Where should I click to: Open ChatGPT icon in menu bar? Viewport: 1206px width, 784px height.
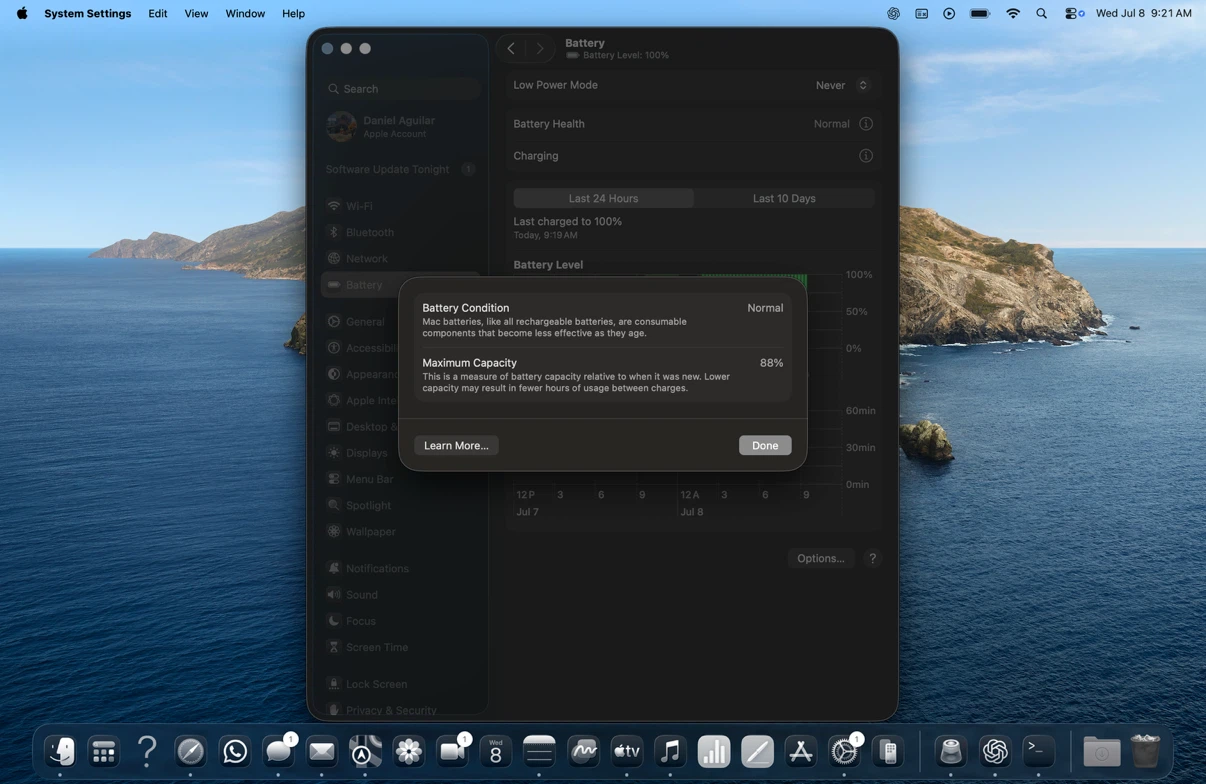click(x=893, y=14)
